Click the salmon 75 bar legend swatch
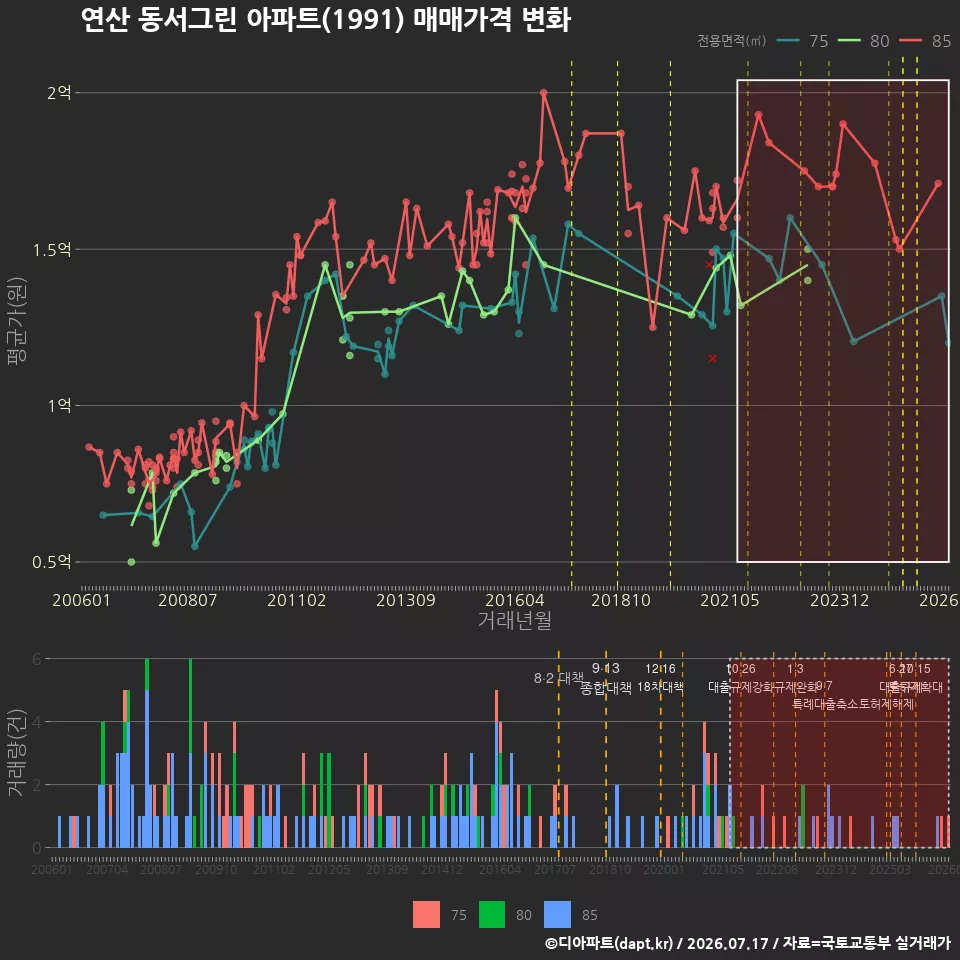This screenshot has width=960, height=960. [x=426, y=915]
